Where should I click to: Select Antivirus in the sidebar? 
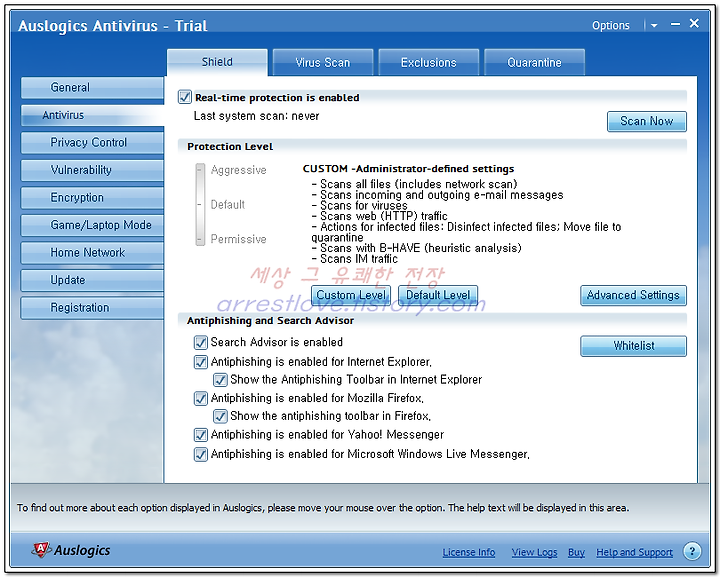point(92,115)
